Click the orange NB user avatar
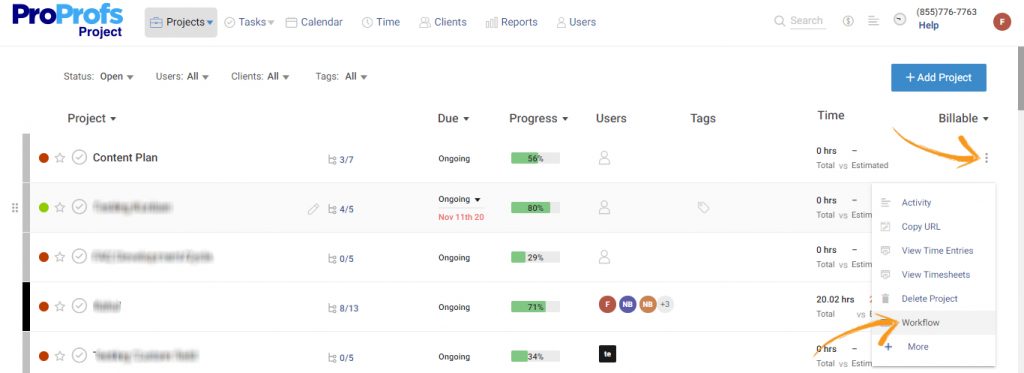 647,304
